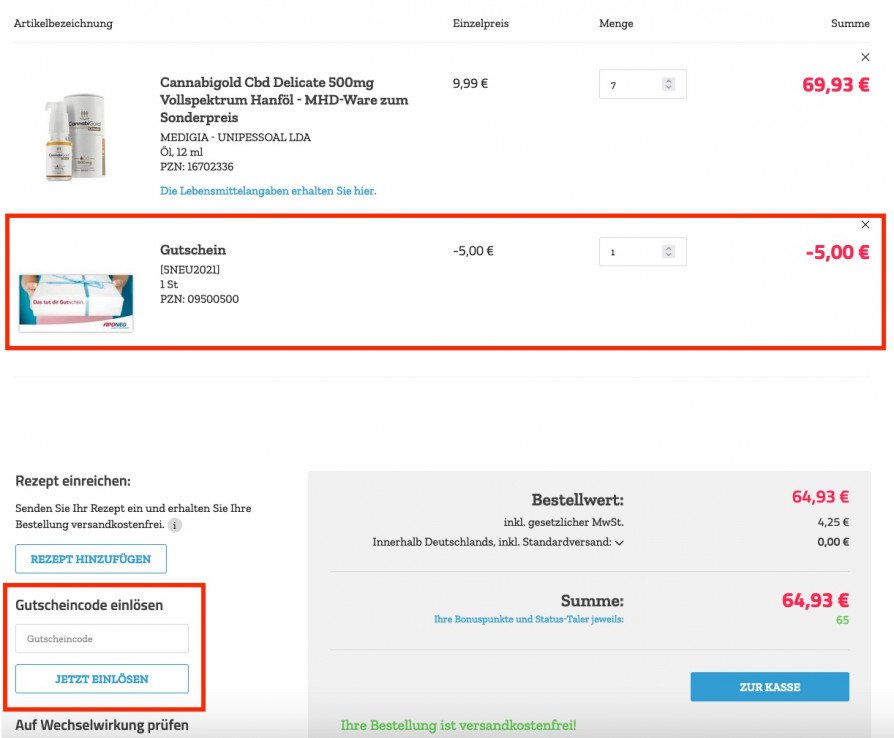Click the Cannabigold product bottle thumbnail
Image resolution: width=894 pixels, height=738 pixels.
point(76,137)
